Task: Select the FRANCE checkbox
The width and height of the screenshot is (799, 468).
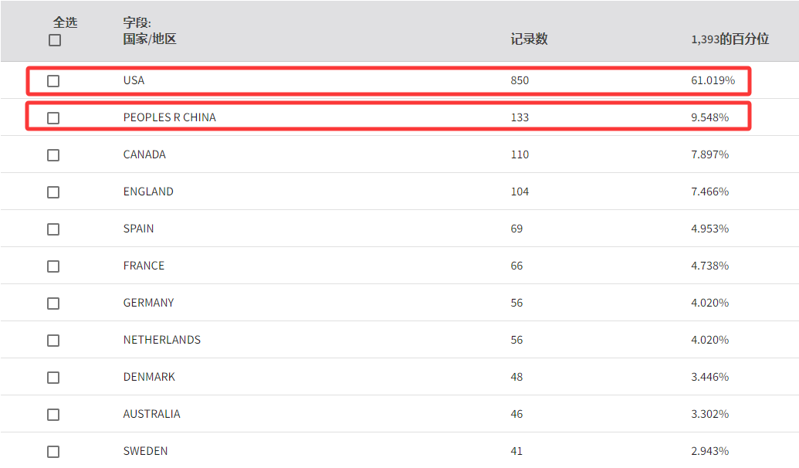Action: click(x=53, y=266)
